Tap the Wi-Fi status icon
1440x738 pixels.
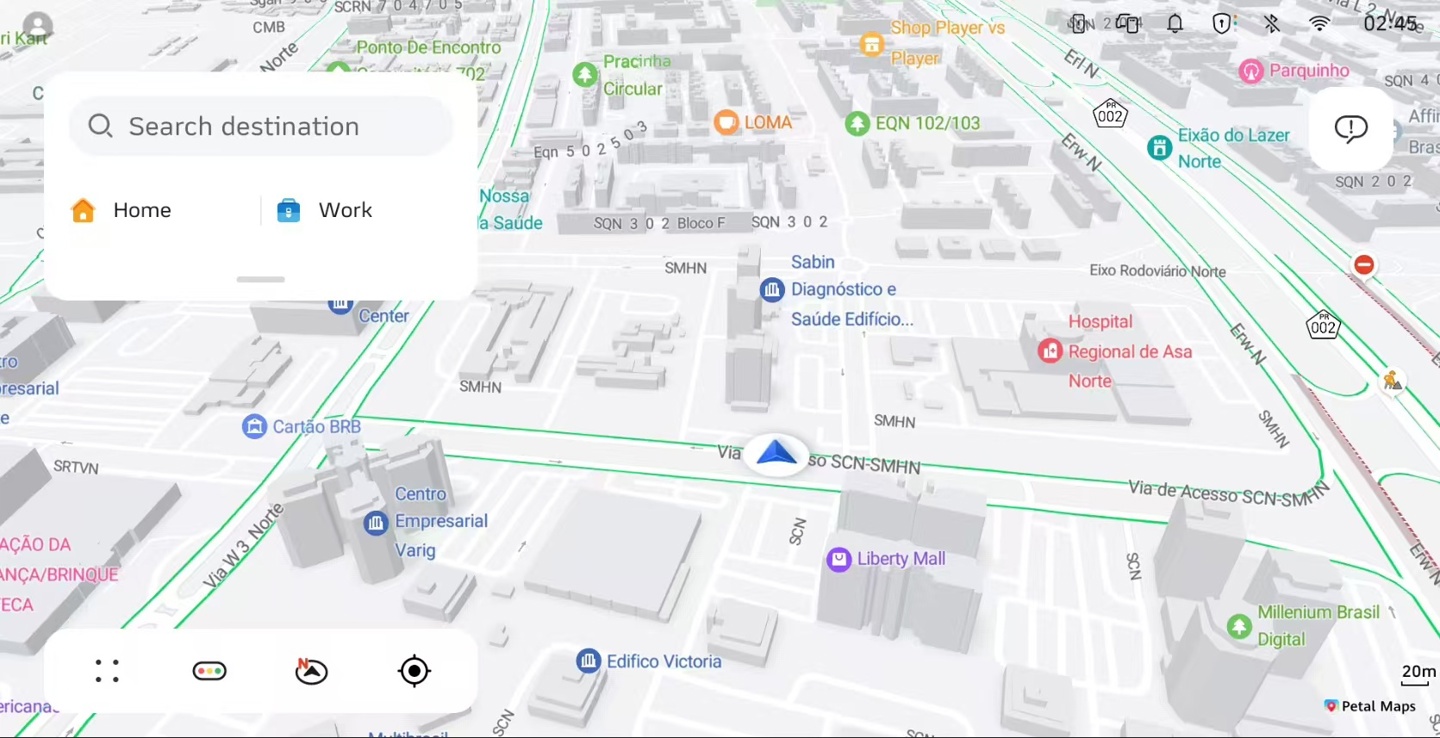(x=1320, y=24)
